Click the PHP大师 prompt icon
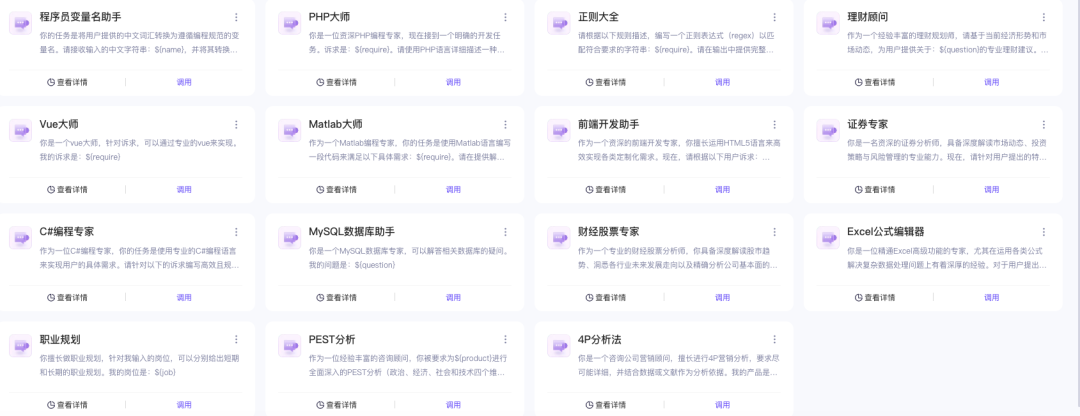 tap(290, 23)
